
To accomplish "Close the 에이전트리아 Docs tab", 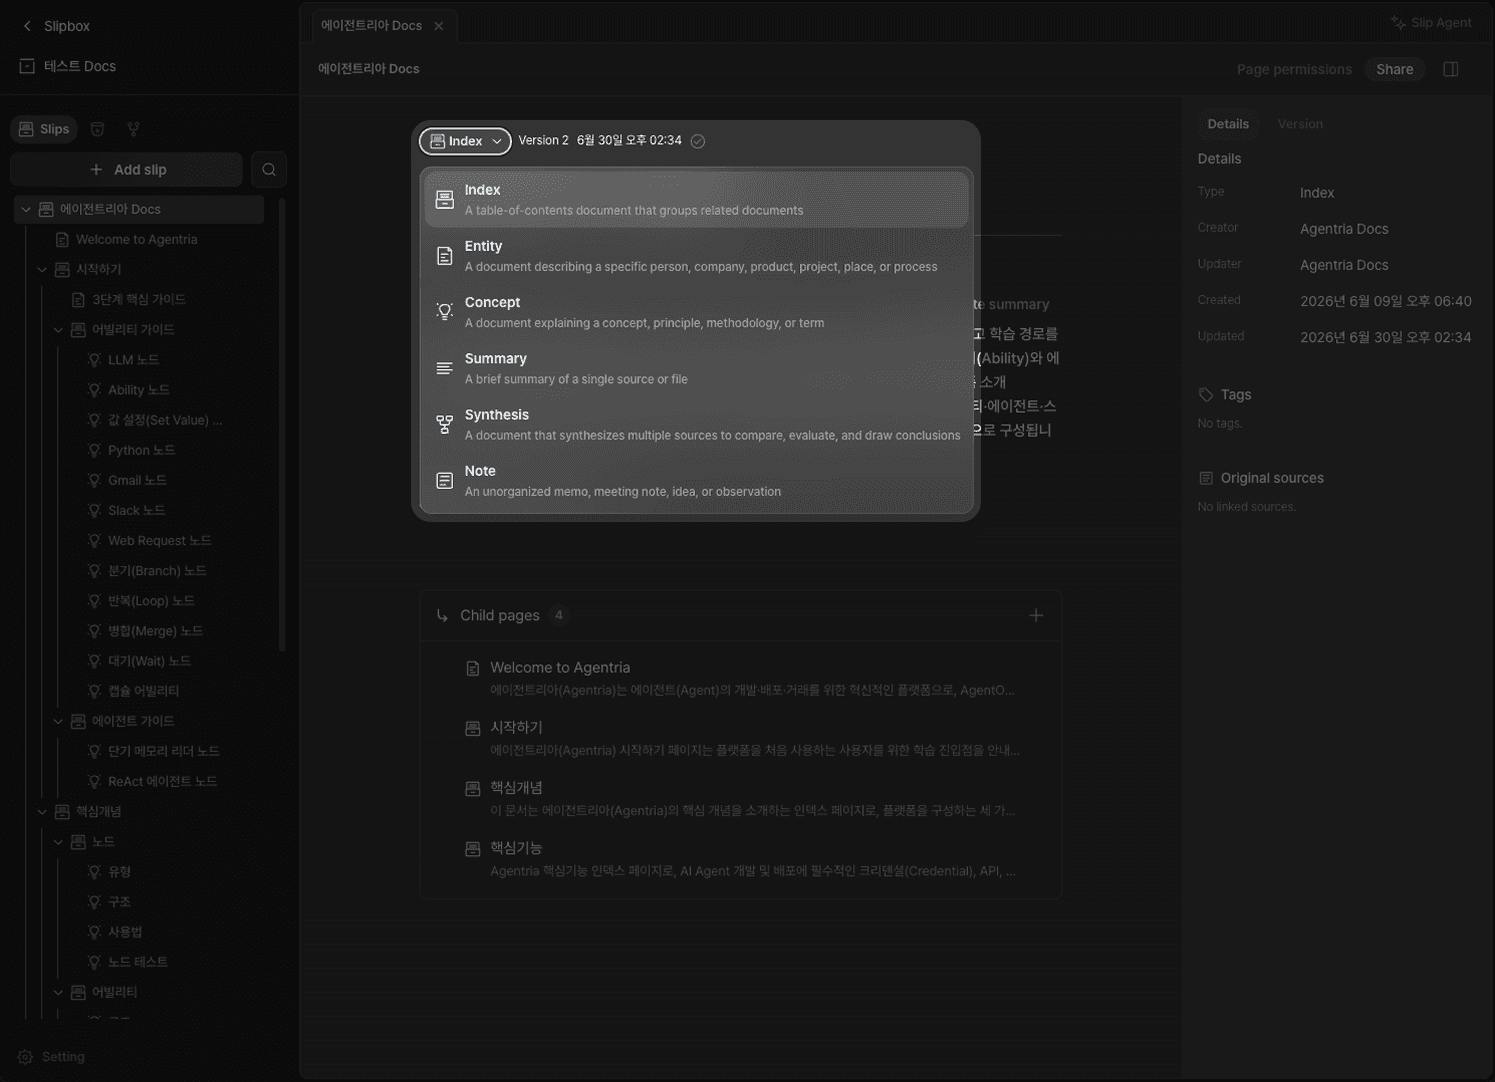I will (439, 26).
